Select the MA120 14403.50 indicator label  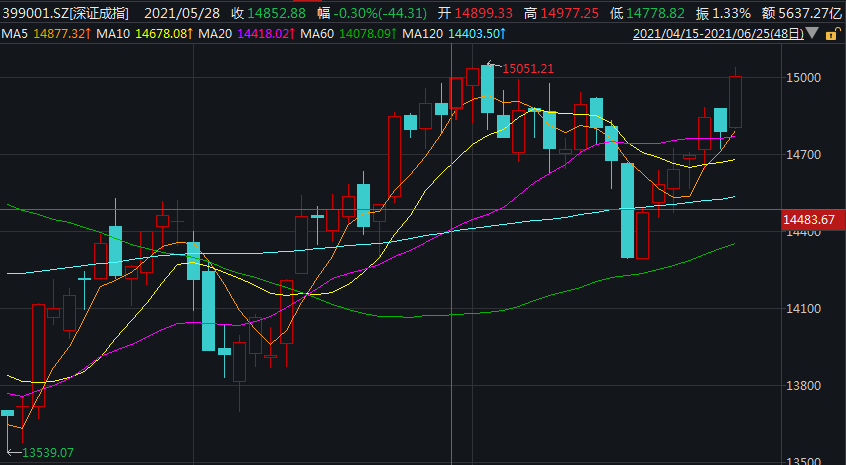[x=454, y=34]
